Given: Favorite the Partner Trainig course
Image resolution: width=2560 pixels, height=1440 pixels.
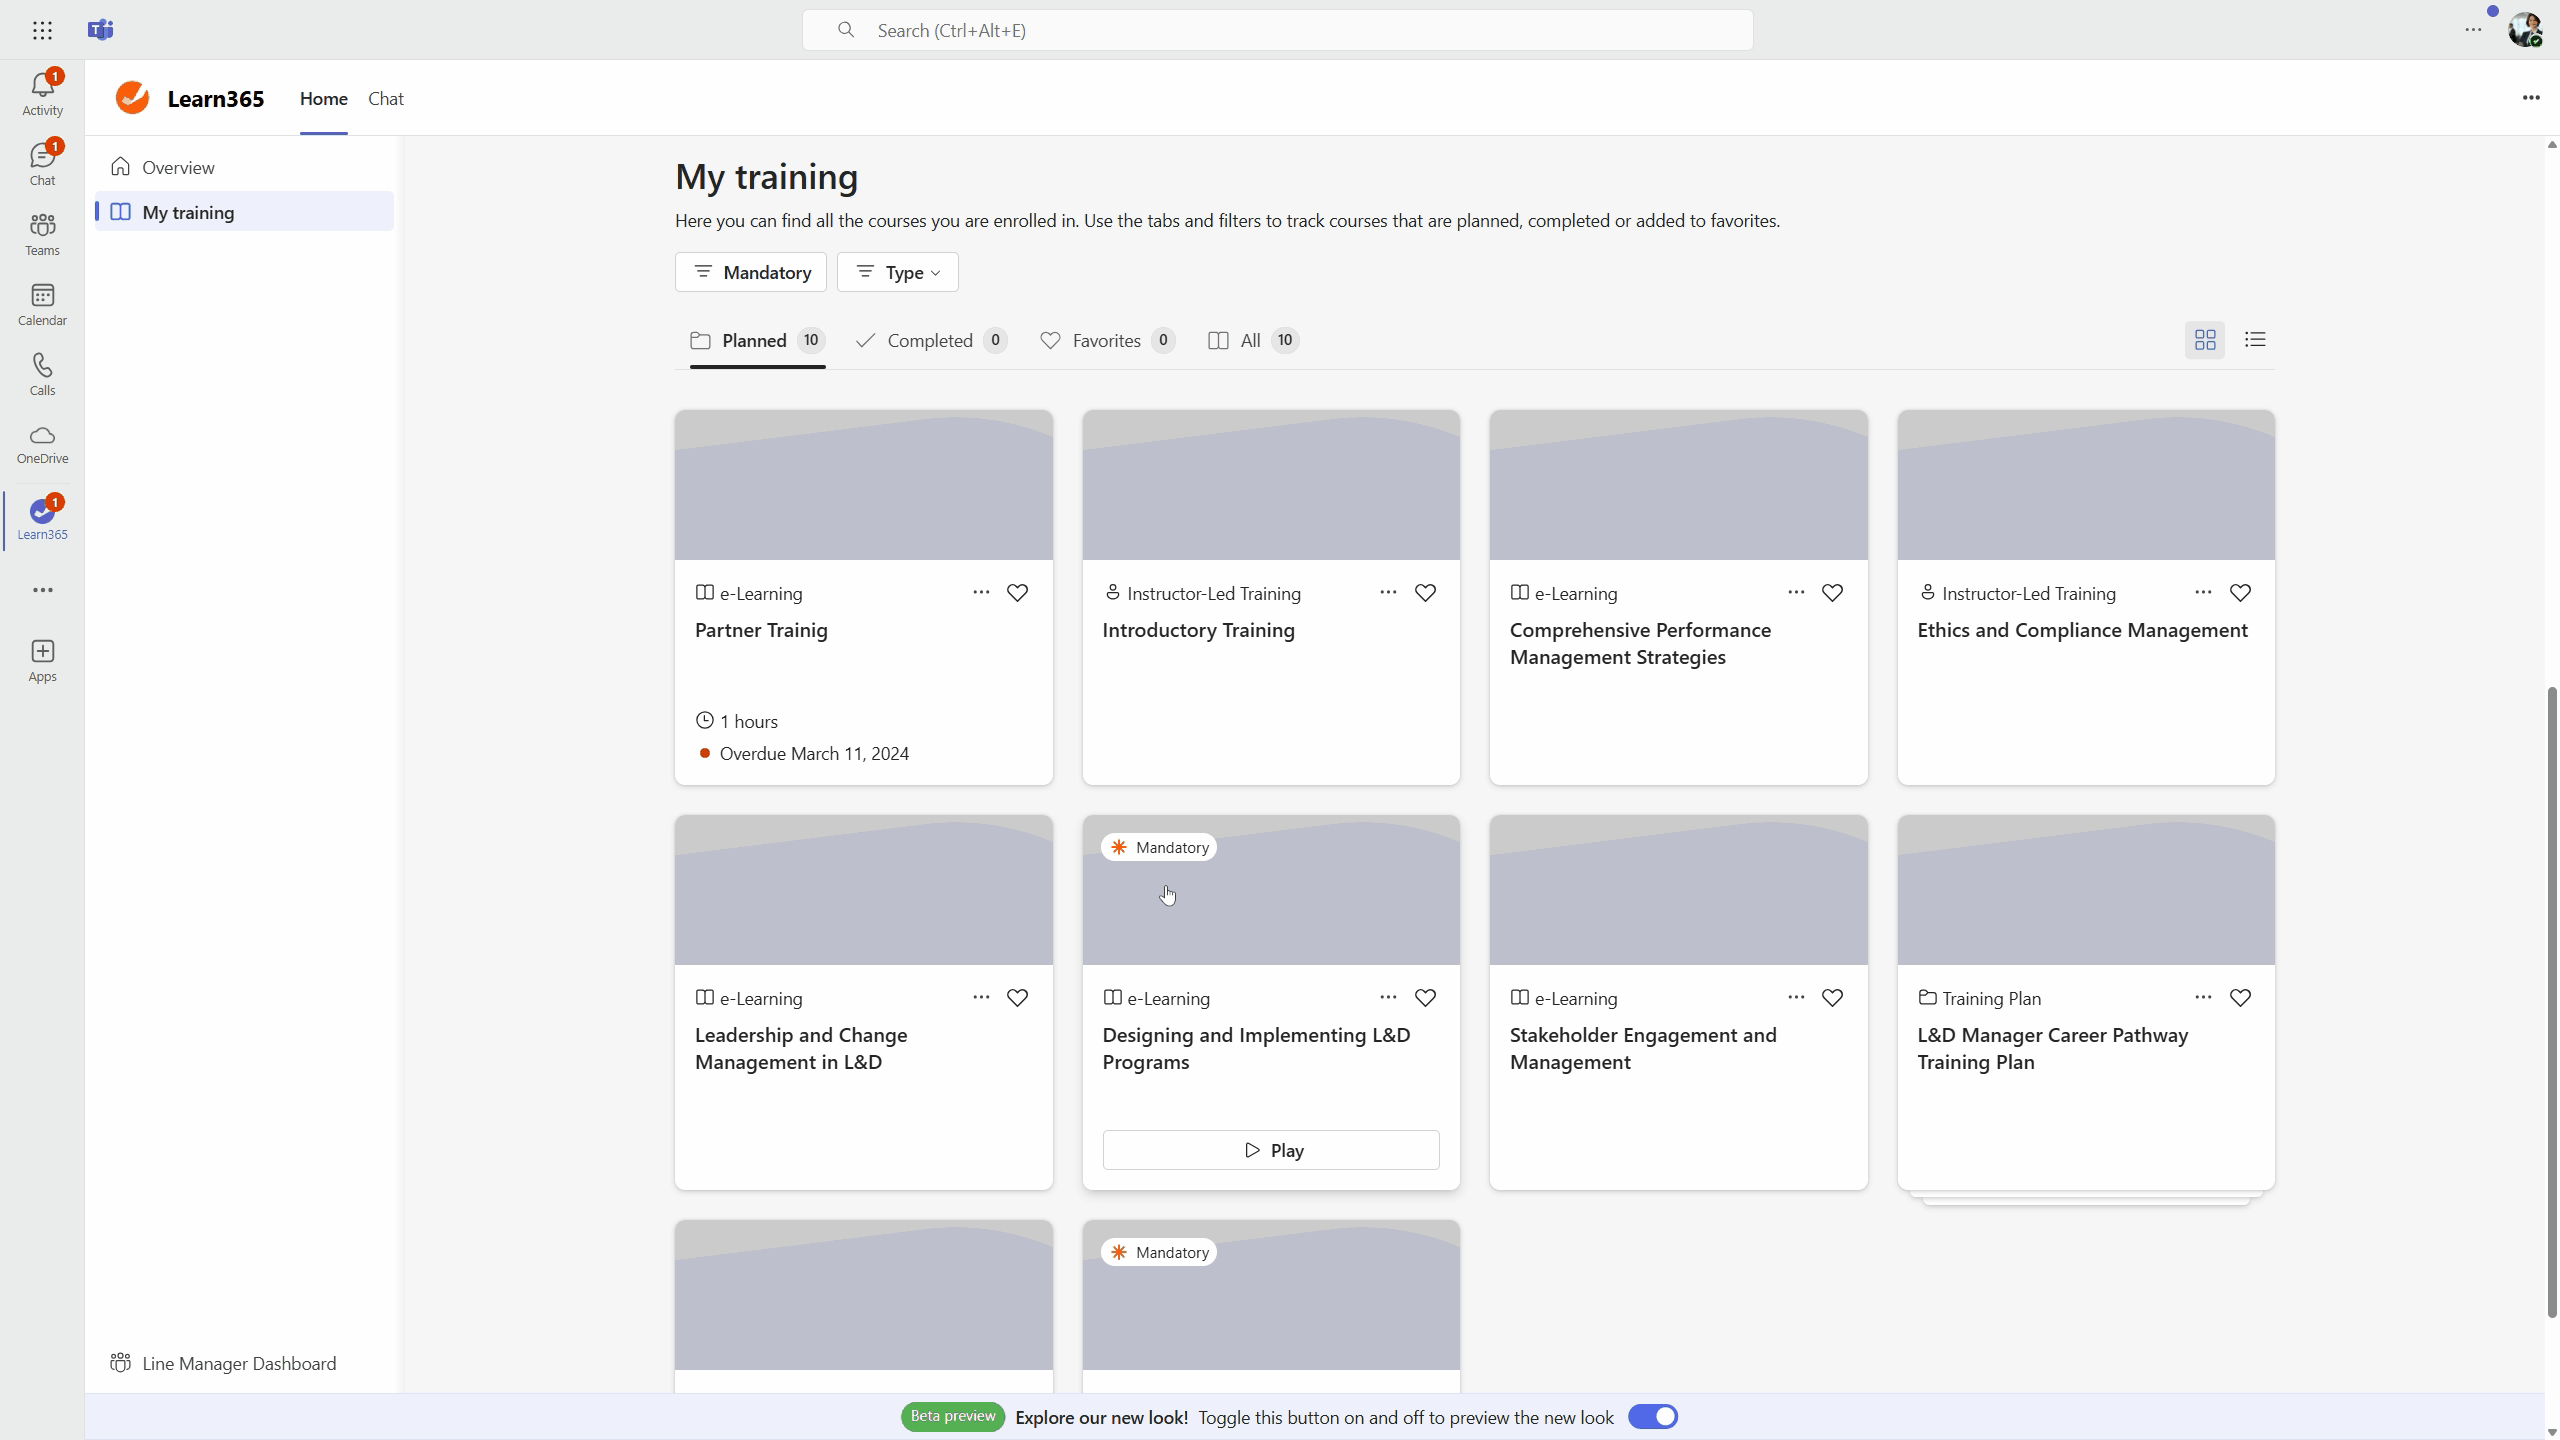Looking at the screenshot, I should (x=1017, y=593).
